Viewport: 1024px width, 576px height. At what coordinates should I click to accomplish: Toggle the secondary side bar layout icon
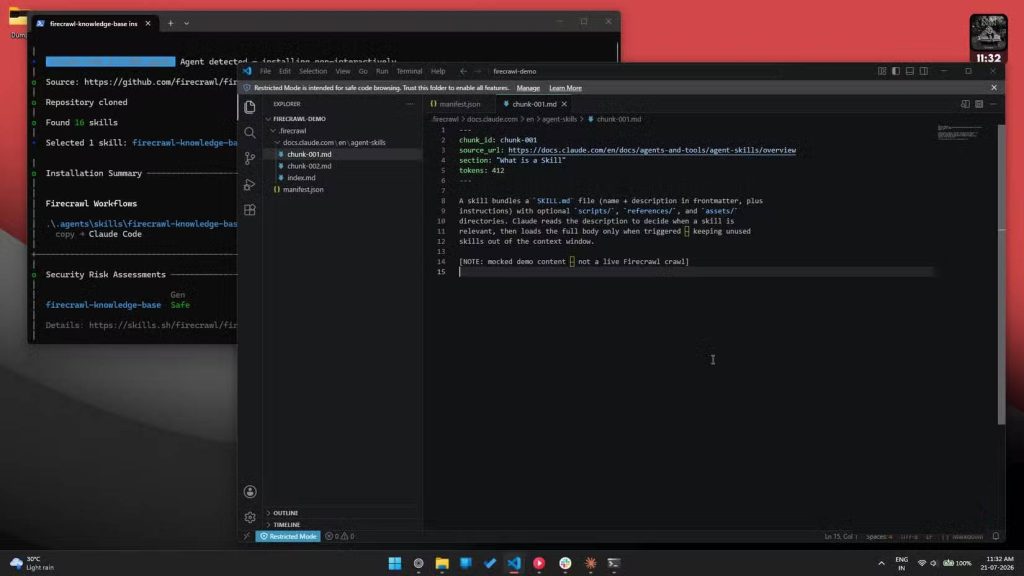click(x=923, y=71)
